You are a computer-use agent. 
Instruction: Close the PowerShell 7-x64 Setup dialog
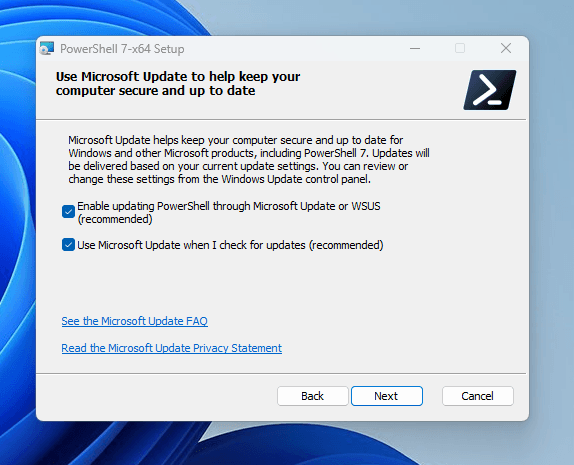506,48
